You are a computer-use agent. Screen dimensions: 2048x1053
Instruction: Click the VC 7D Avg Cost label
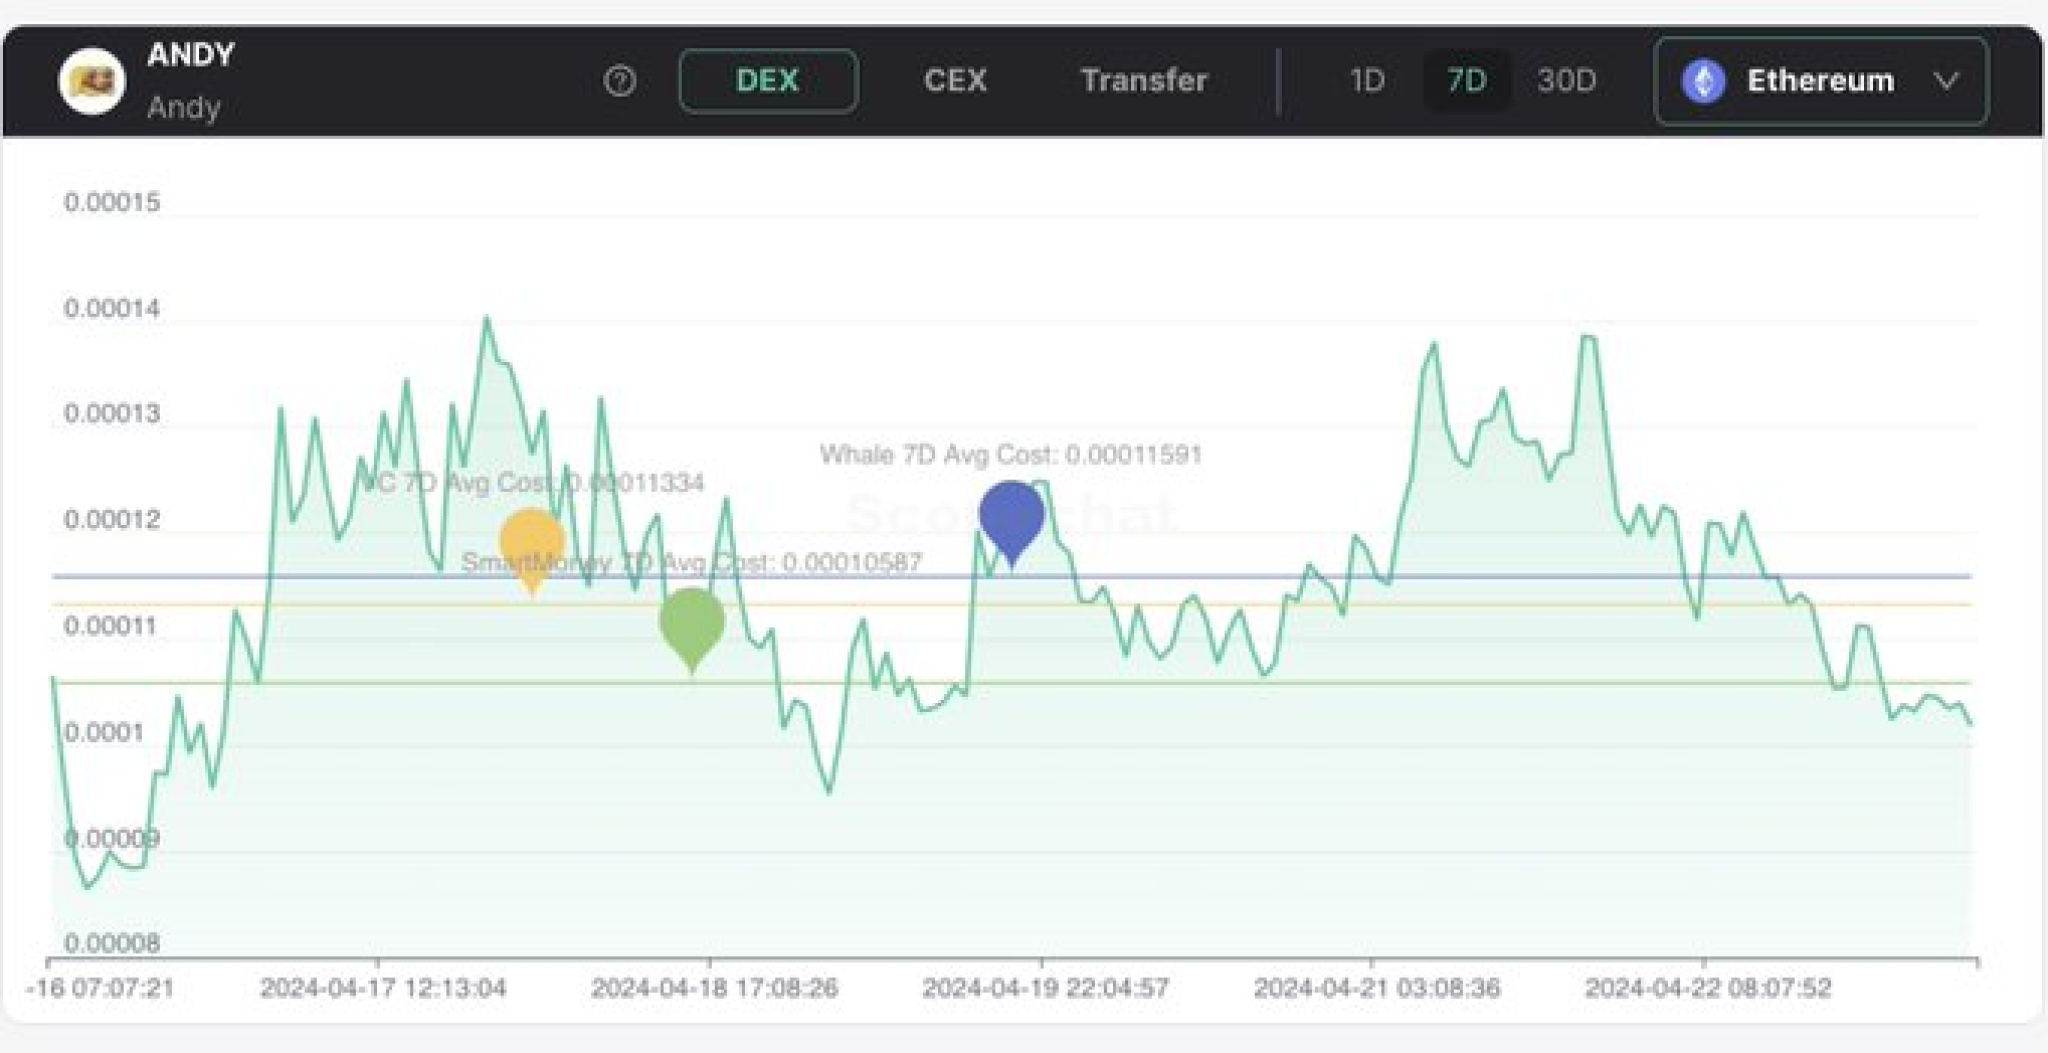[x=532, y=483]
